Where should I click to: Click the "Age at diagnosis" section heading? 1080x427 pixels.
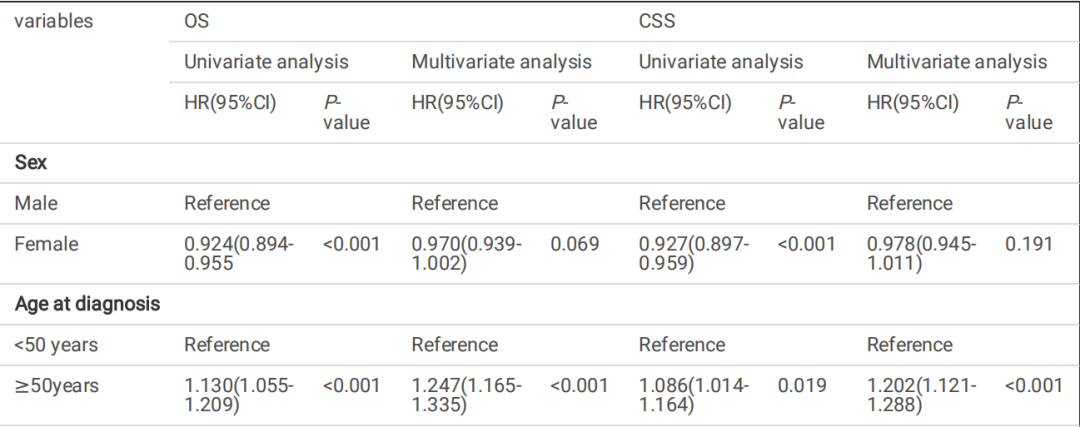(87, 305)
